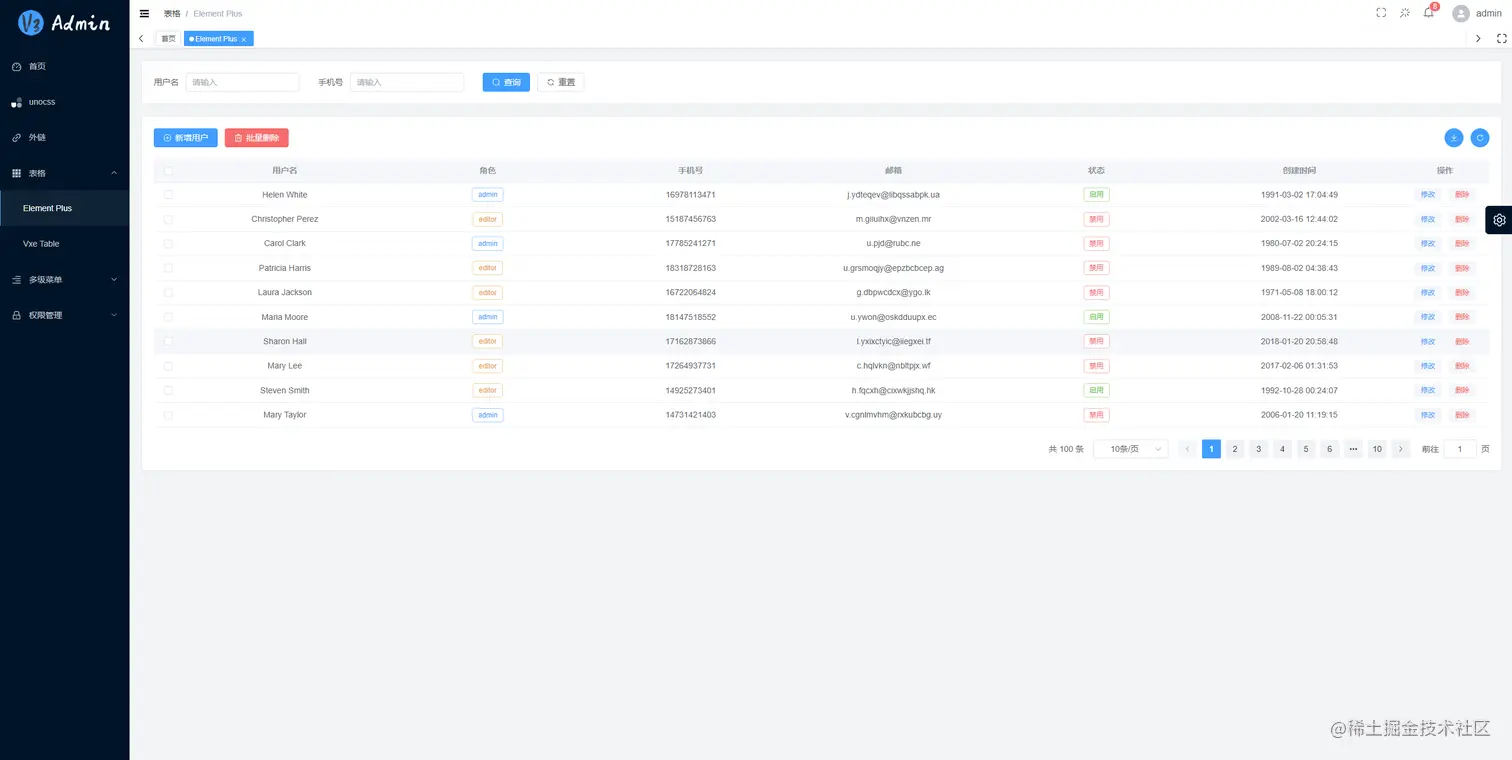Viewport: 1512px width, 760px height.
Task: Jump to page 5 in pagination
Action: 1306,449
